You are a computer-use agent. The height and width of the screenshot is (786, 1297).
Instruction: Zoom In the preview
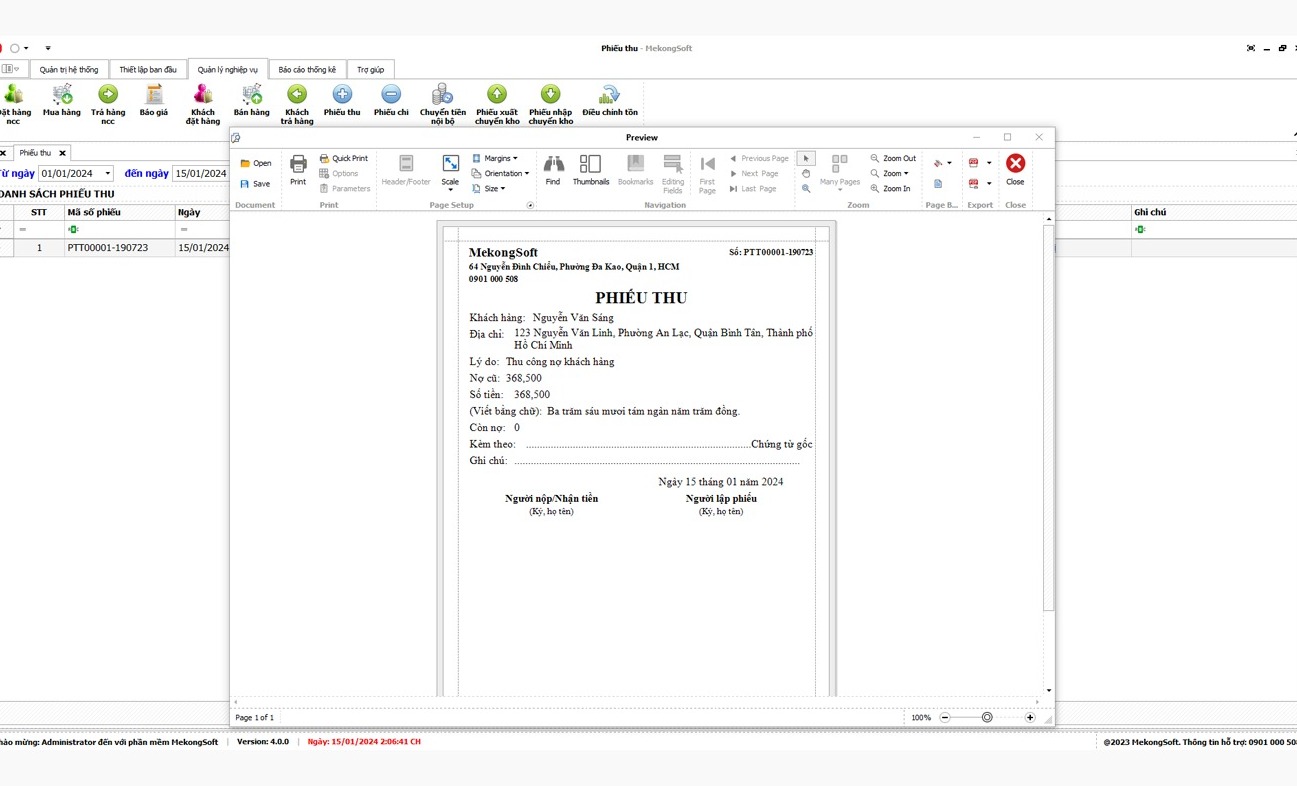(891, 188)
